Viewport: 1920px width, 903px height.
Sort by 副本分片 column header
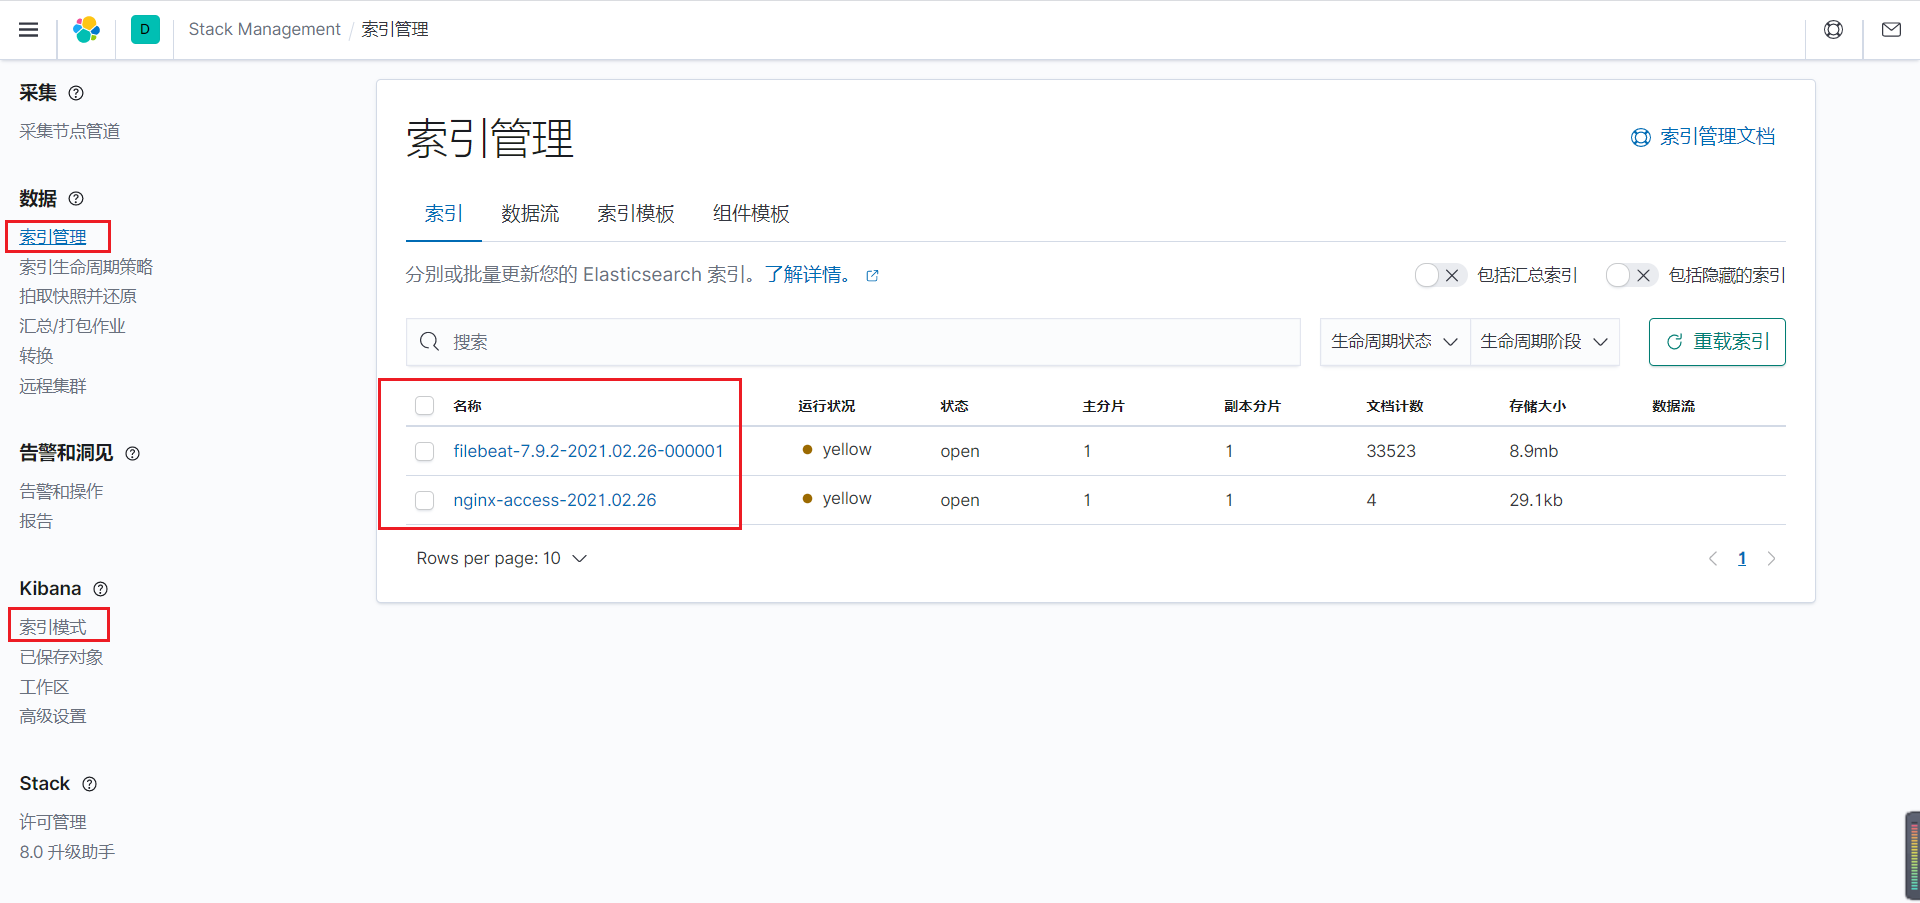tap(1252, 407)
